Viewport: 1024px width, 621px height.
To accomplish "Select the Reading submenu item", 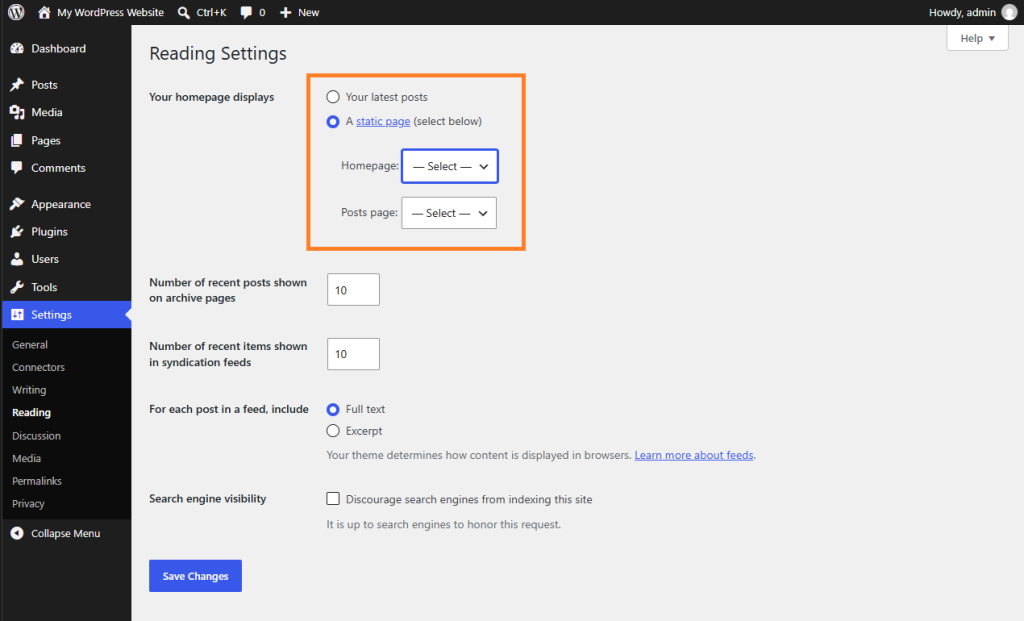I will tap(31, 413).
